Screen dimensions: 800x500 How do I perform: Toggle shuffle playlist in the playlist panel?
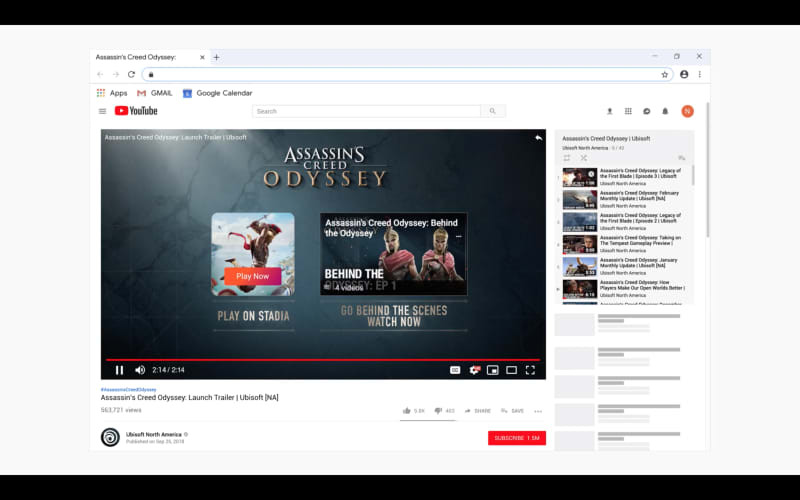[584, 158]
